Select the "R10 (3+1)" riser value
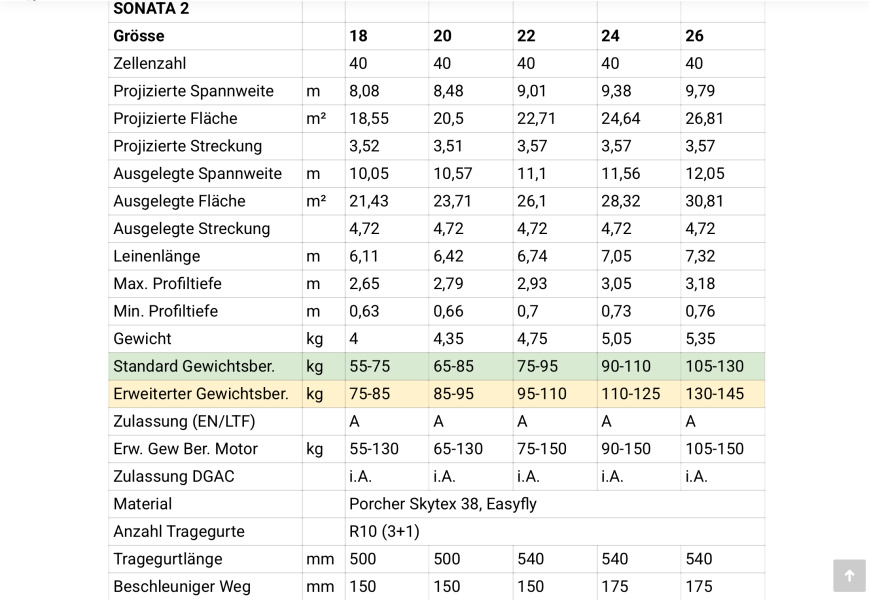The width and height of the screenshot is (869, 600). (x=385, y=532)
